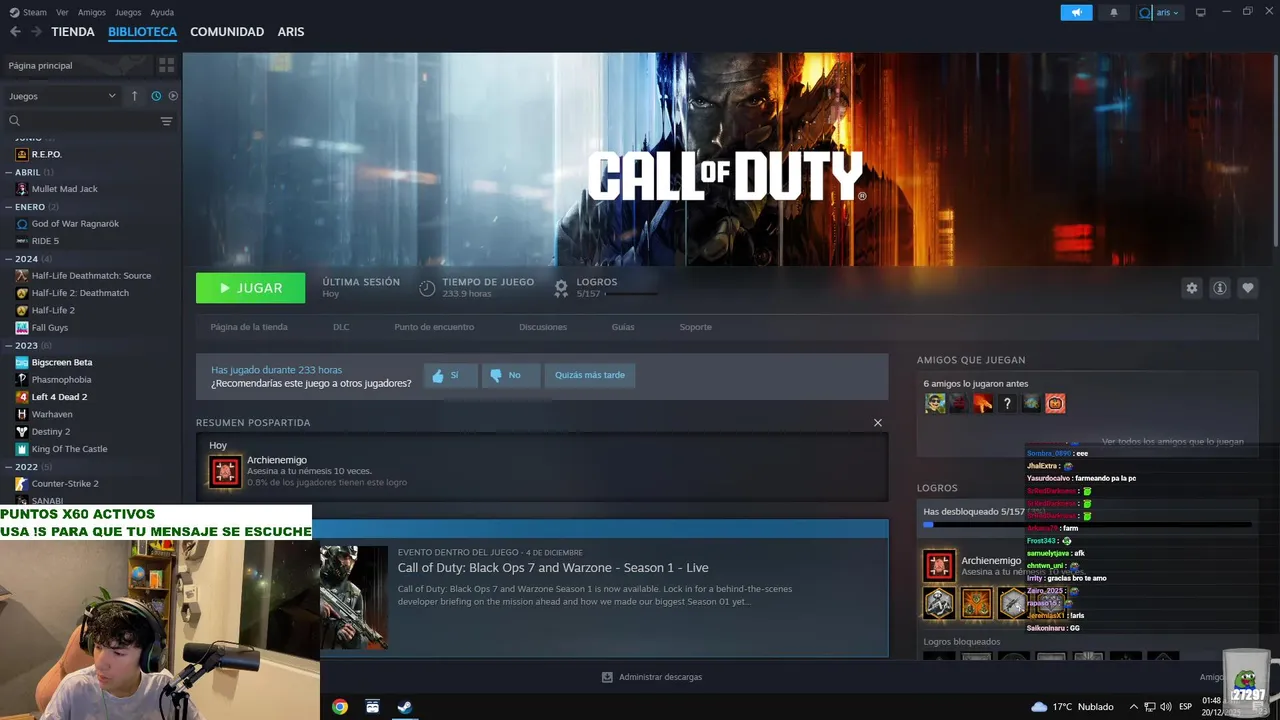Click the Phasmophobia game icon
This screenshot has width=1280, height=720.
click(22, 380)
